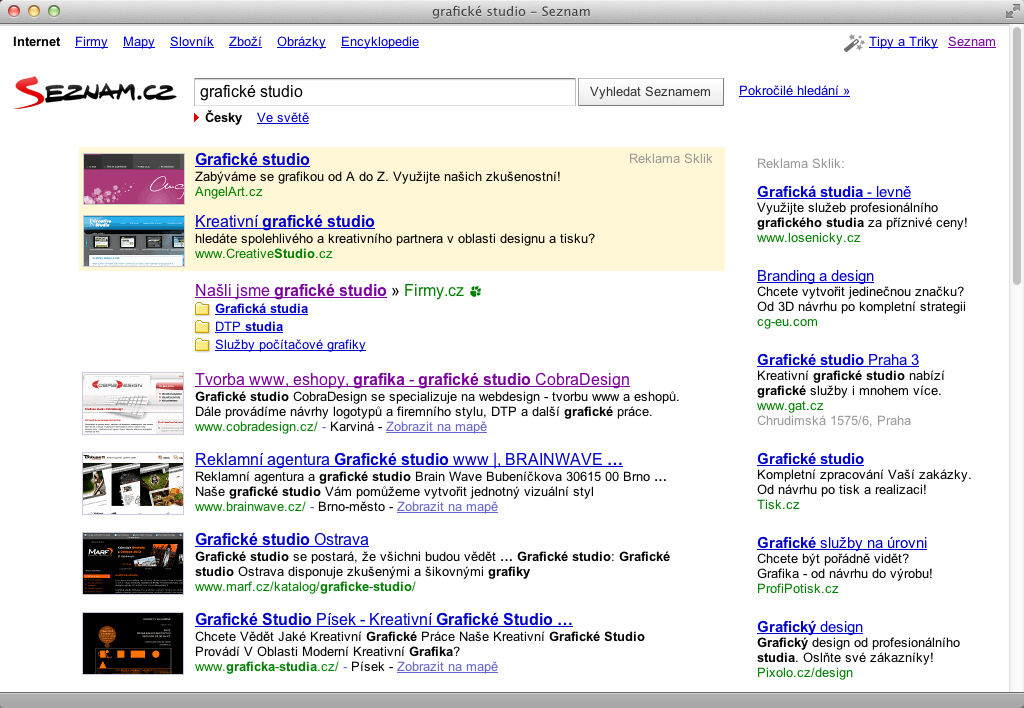
Task: Click the www.graficka-studia.cz/ URL text
Action: tap(266, 667)
